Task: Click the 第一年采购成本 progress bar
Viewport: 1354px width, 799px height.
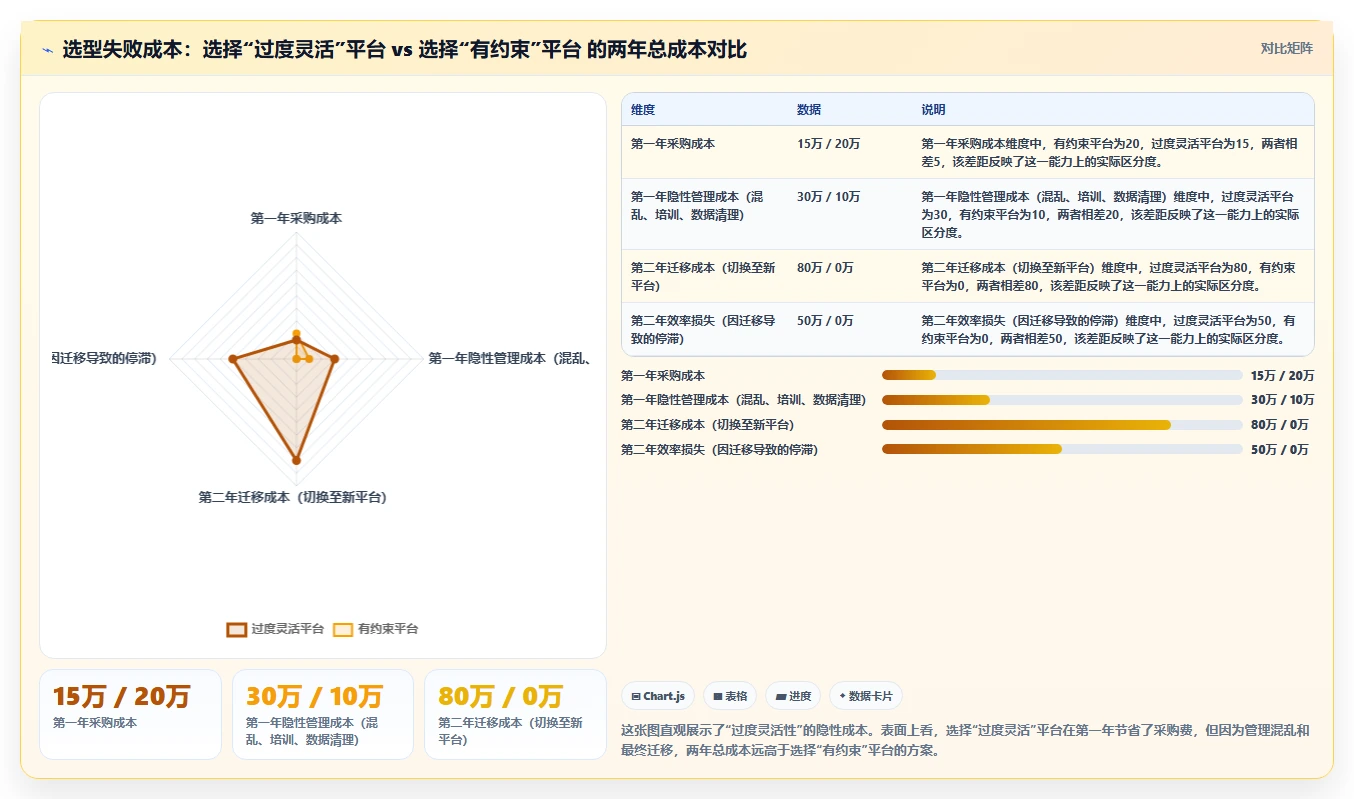Action: tap(1062, 375)
